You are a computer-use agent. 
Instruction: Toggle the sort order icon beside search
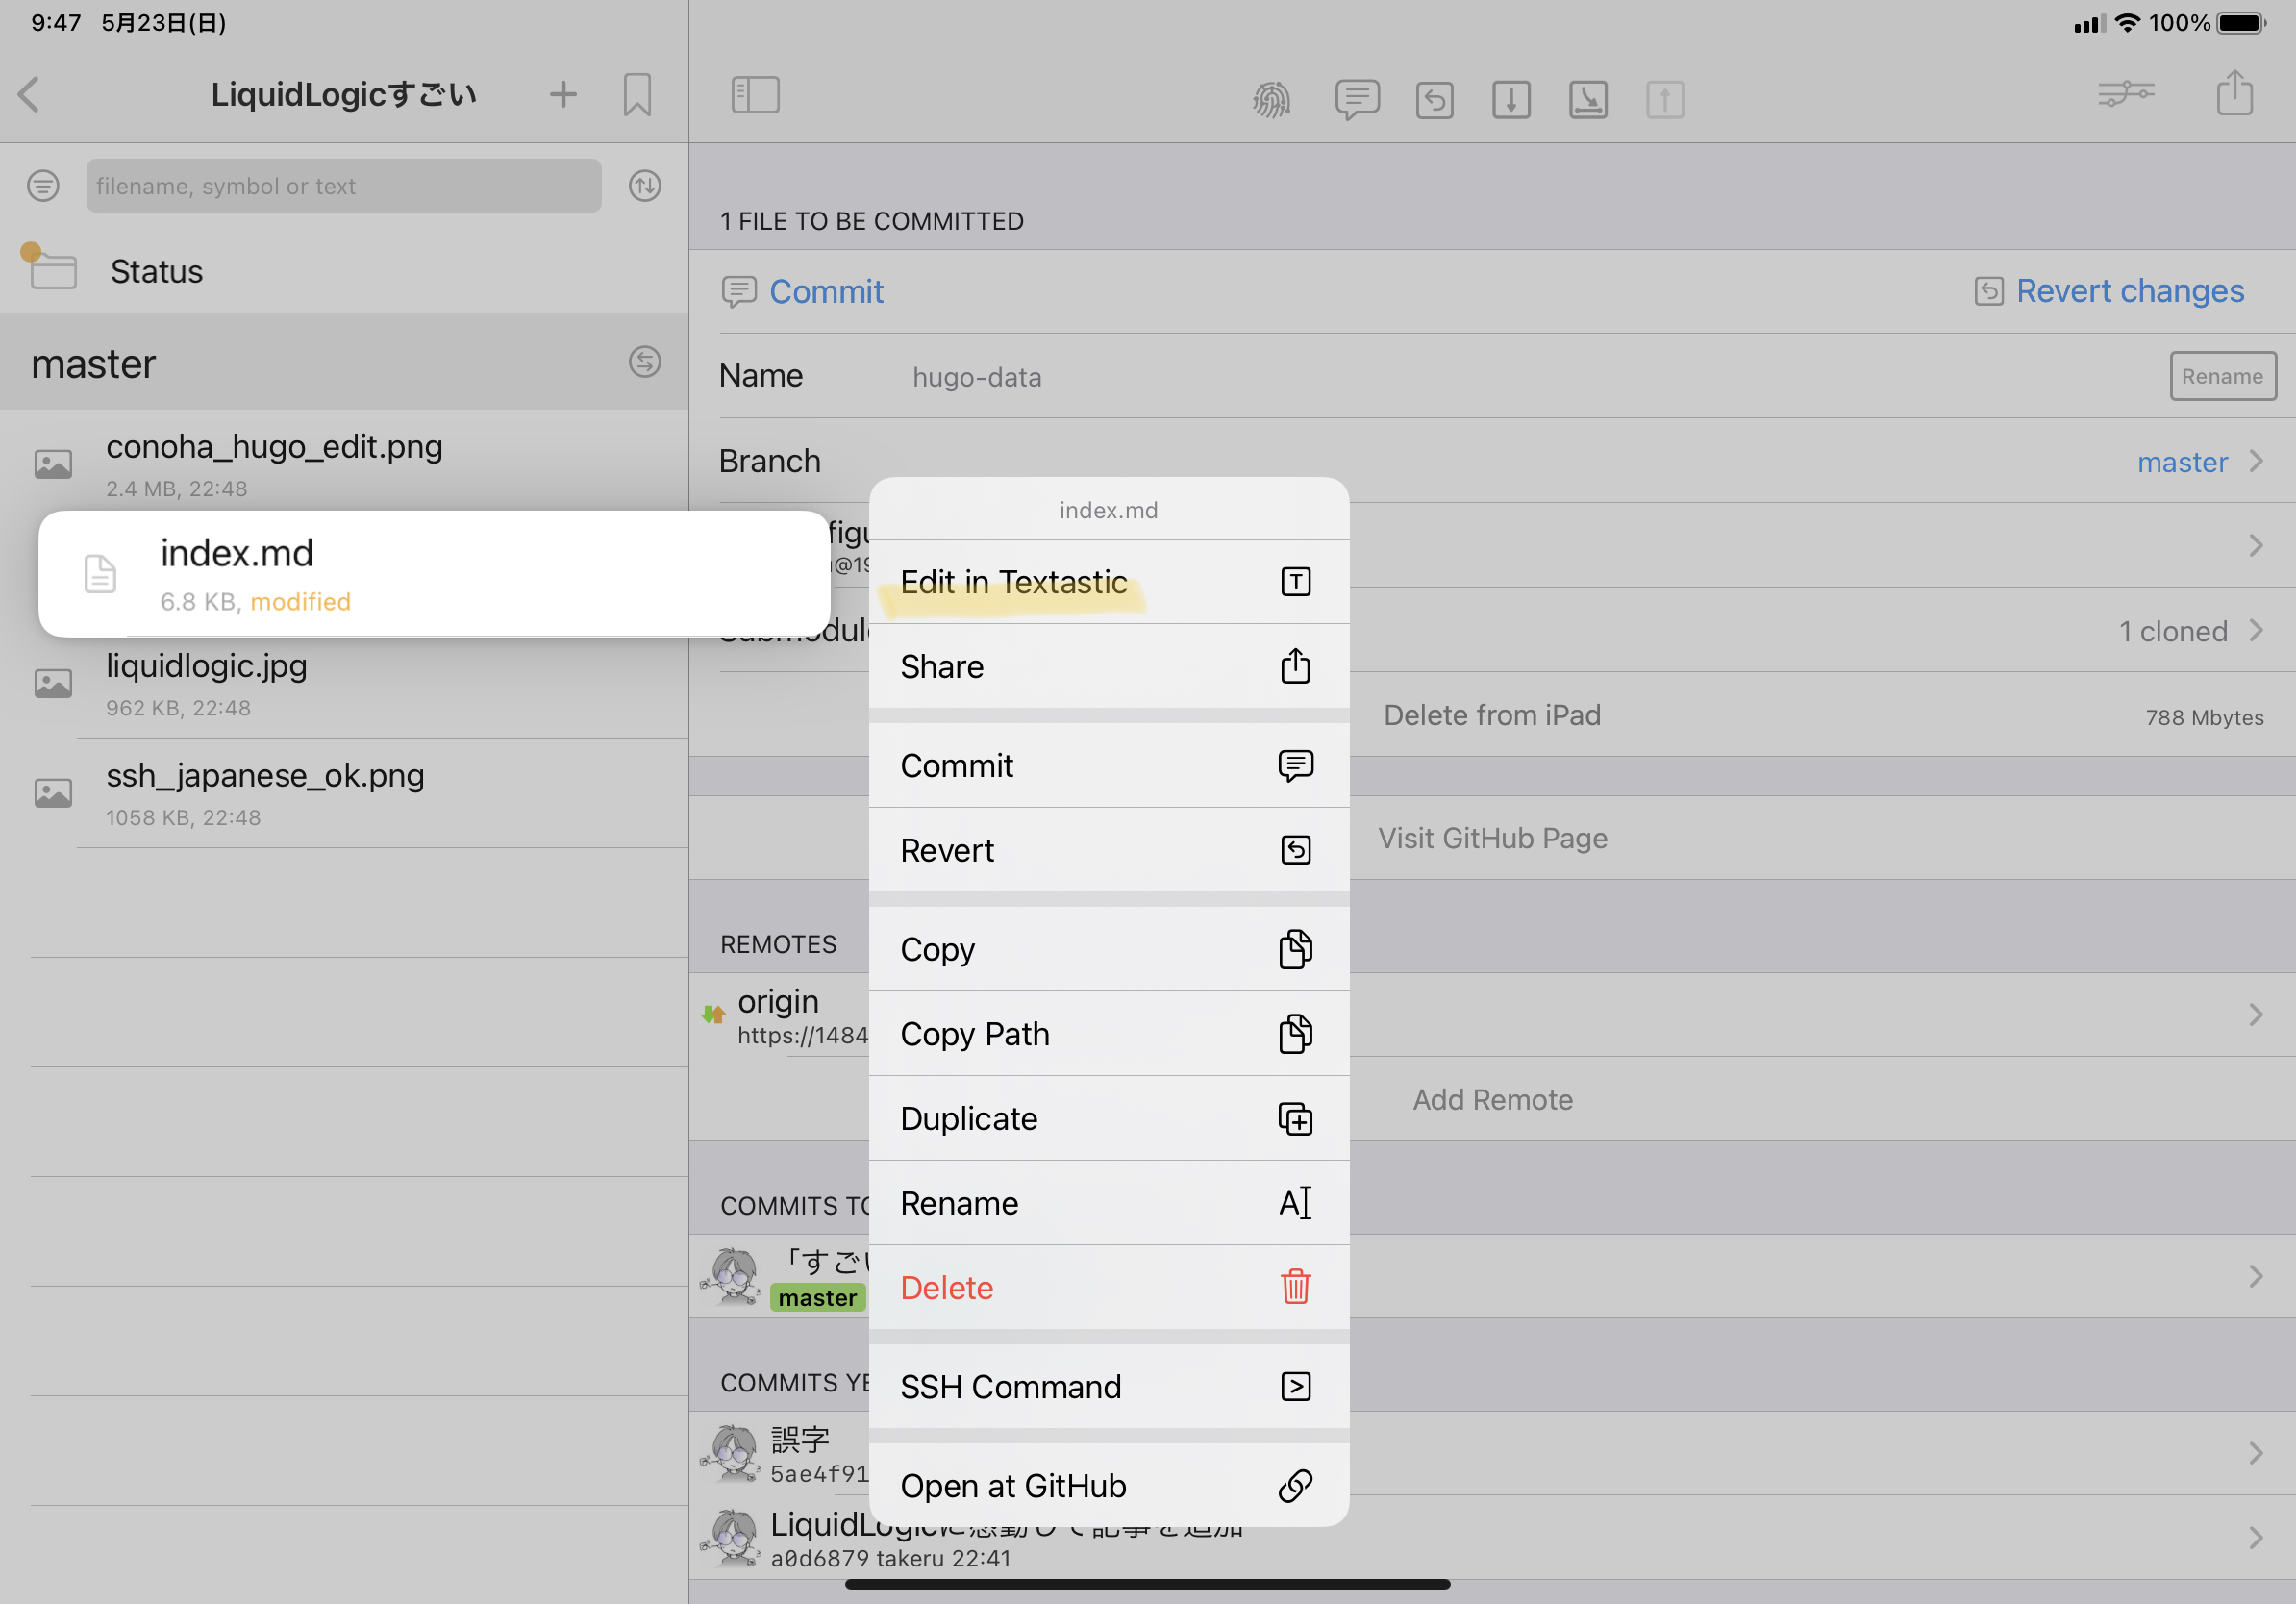tap(645, 186)
